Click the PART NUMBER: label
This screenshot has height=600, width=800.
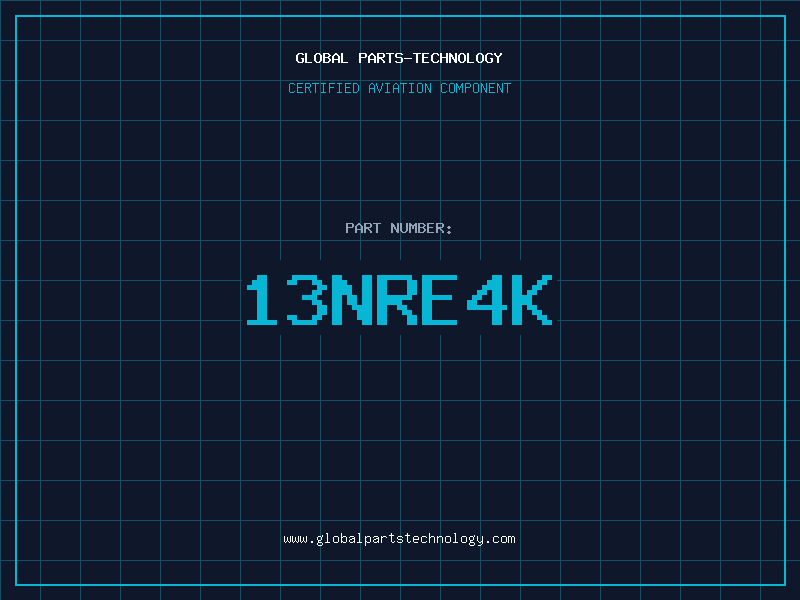click(399, 228)
